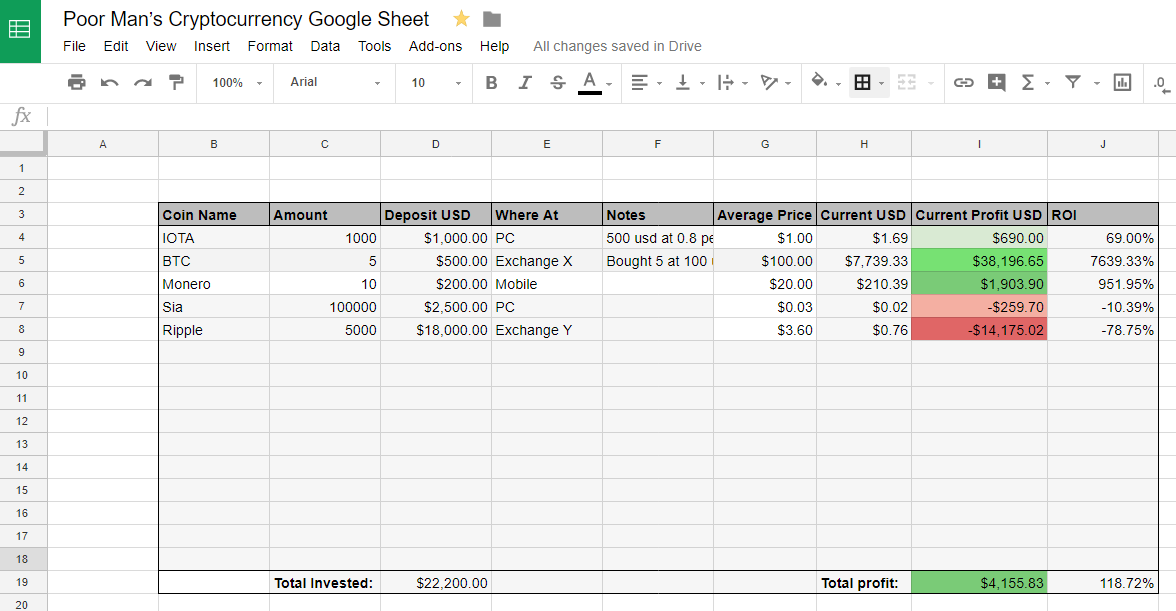Screen dimensions: 1176x611
Task: Click the Merge cells icon
Action: [907, 82]
